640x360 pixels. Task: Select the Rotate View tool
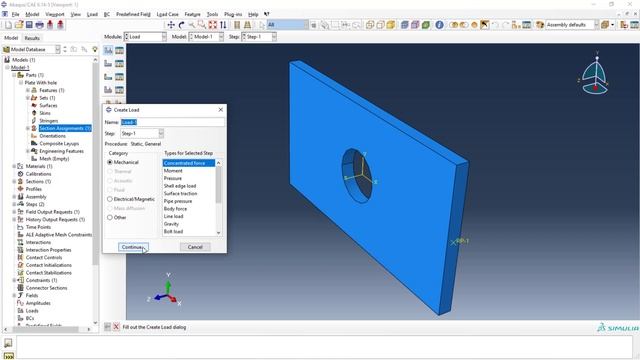coord(182,25)
